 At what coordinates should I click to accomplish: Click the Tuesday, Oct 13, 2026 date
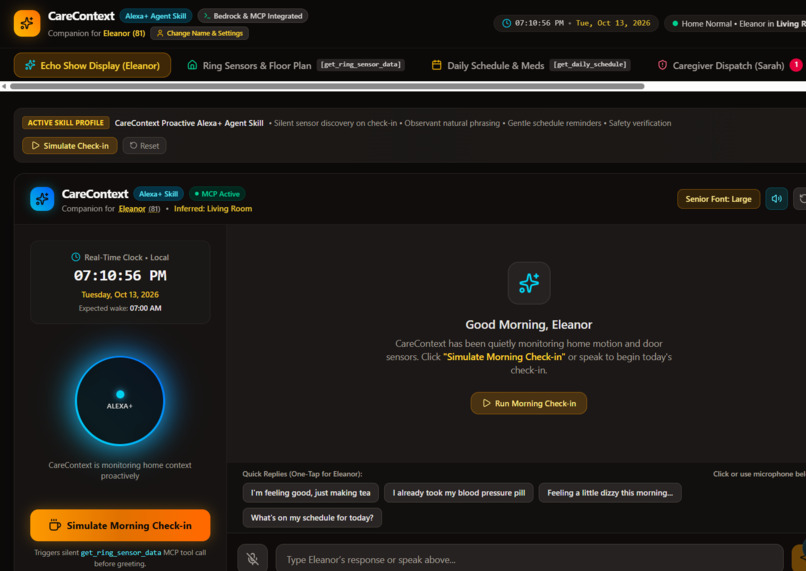click(x=120, y=294)
